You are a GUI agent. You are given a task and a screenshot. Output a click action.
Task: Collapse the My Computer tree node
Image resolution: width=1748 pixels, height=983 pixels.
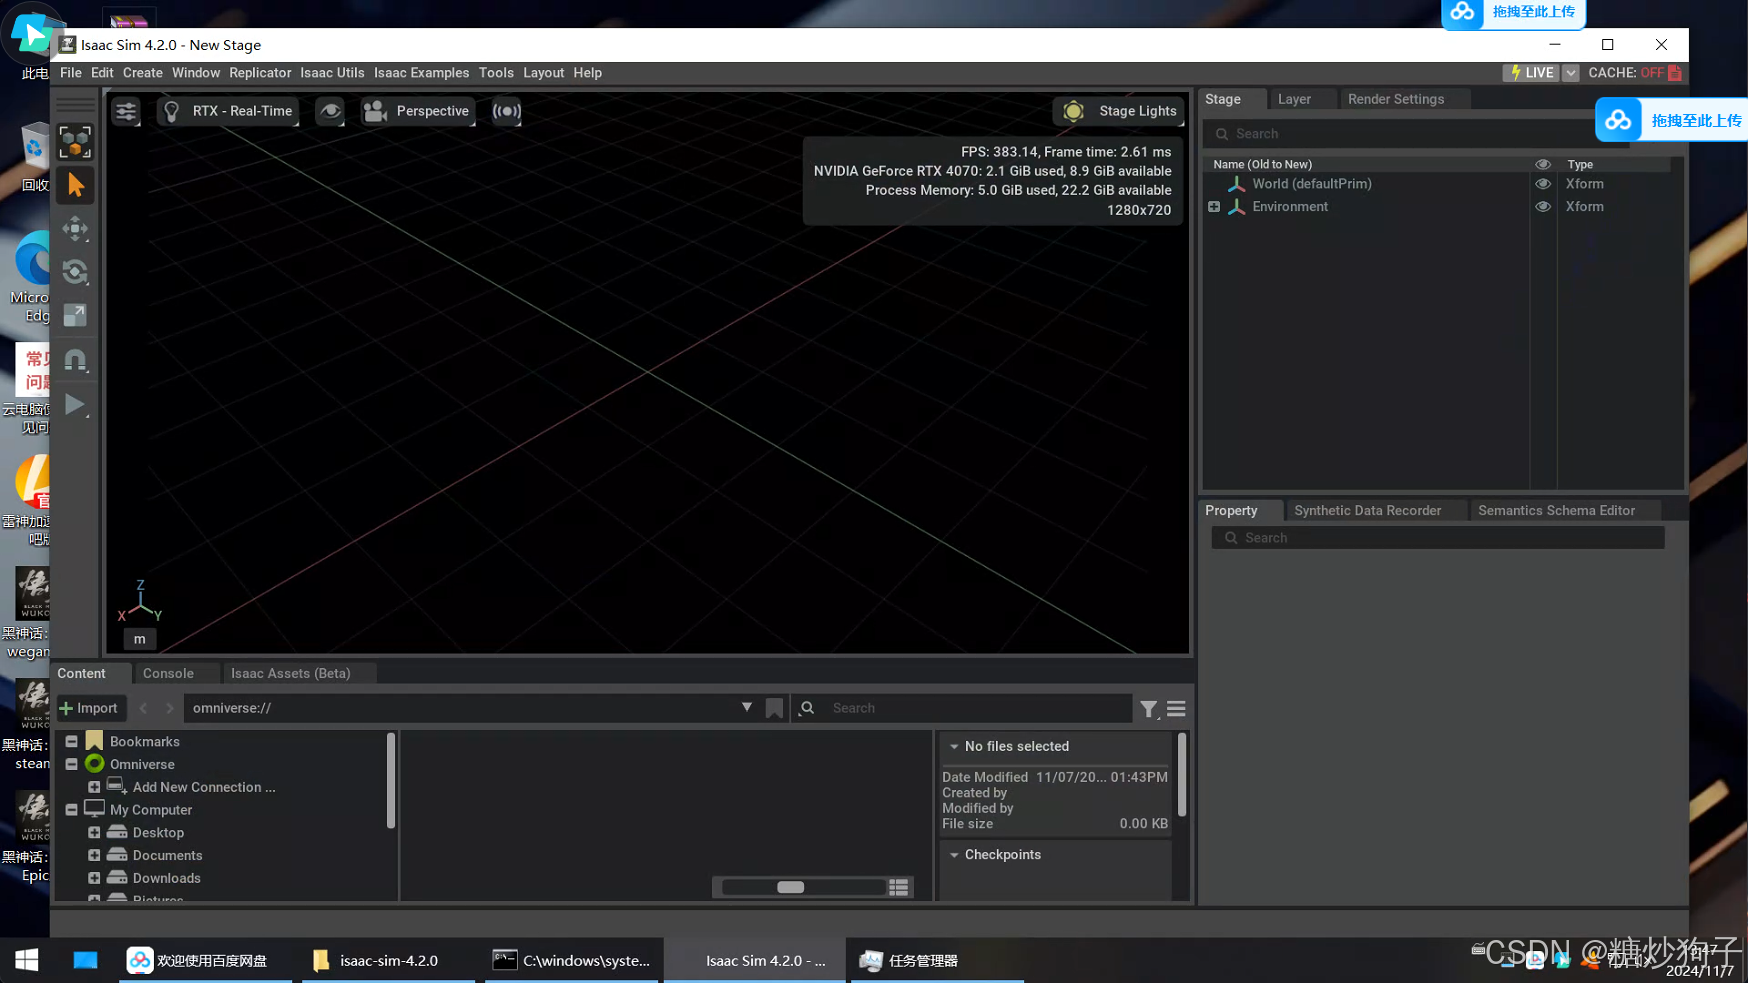tap(72, 810)
